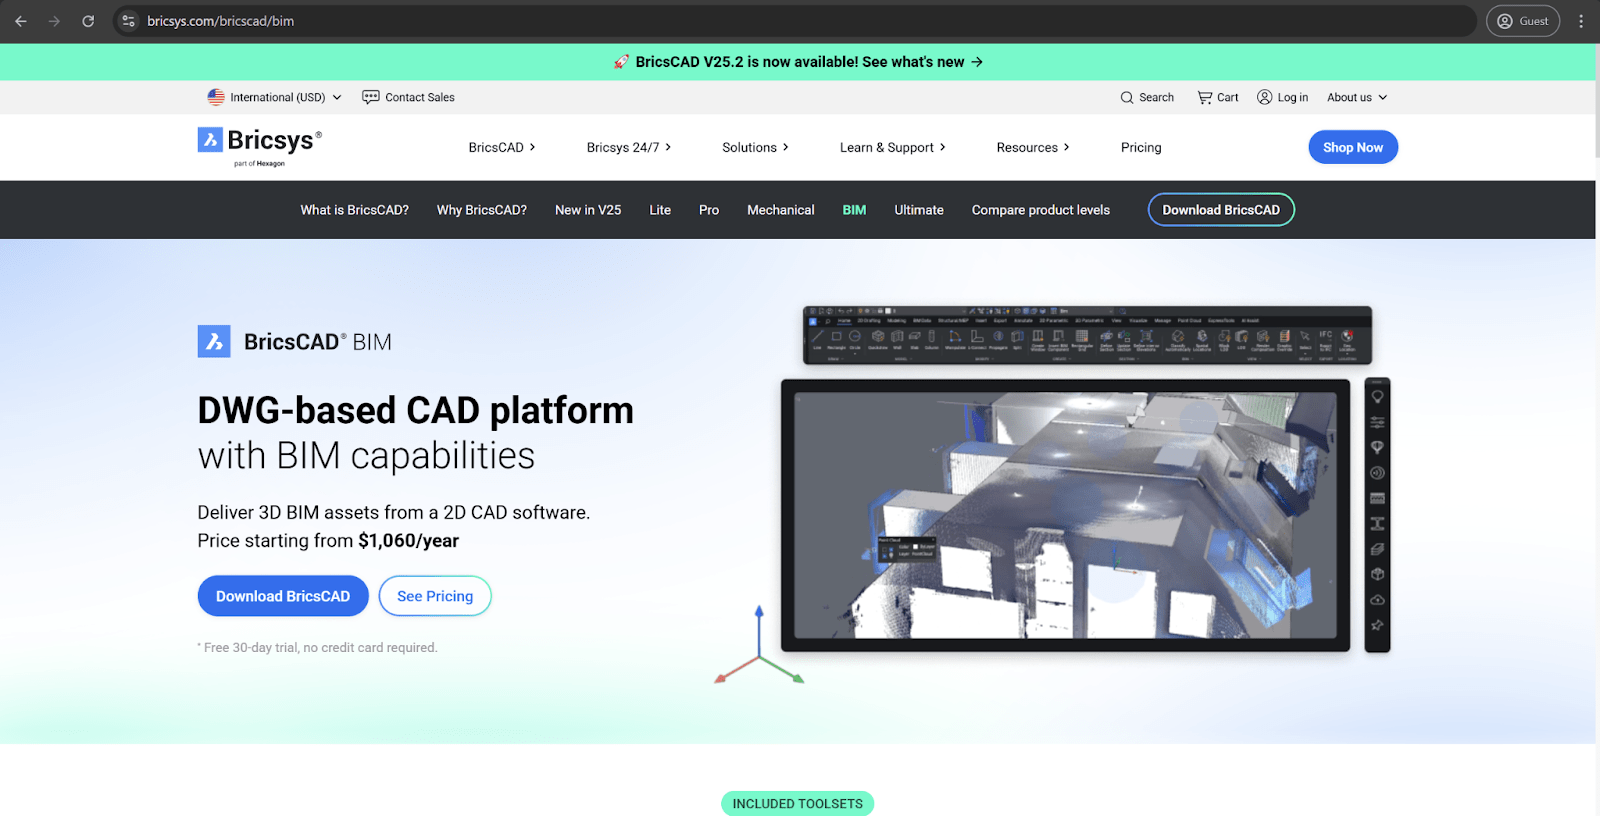Click the "$1,060/year" price text
Image resolution: width=1600 pixels, height=816 pixels.
click(x=408, y=541)
